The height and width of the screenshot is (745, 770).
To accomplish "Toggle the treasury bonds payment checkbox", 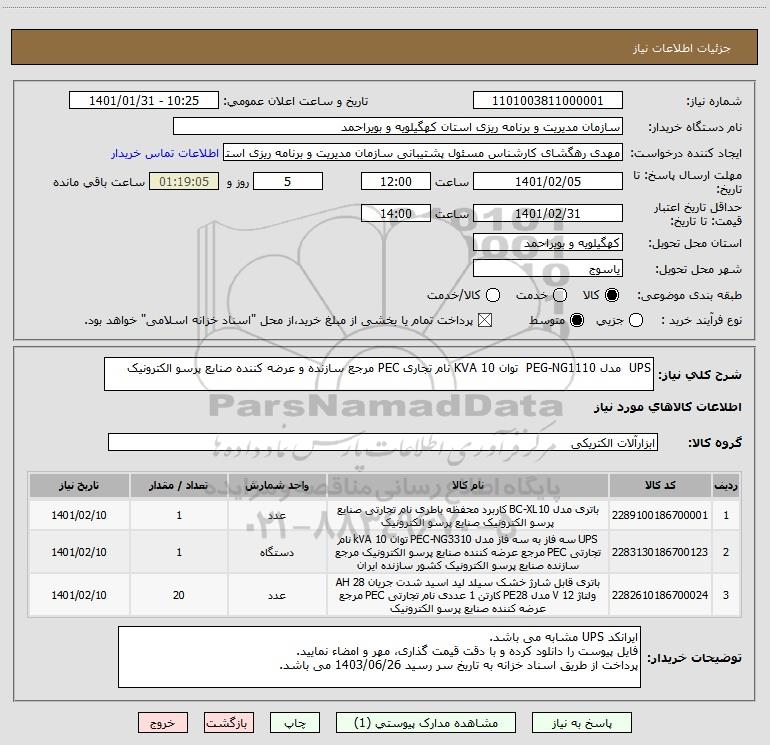I will pos(485,321).
